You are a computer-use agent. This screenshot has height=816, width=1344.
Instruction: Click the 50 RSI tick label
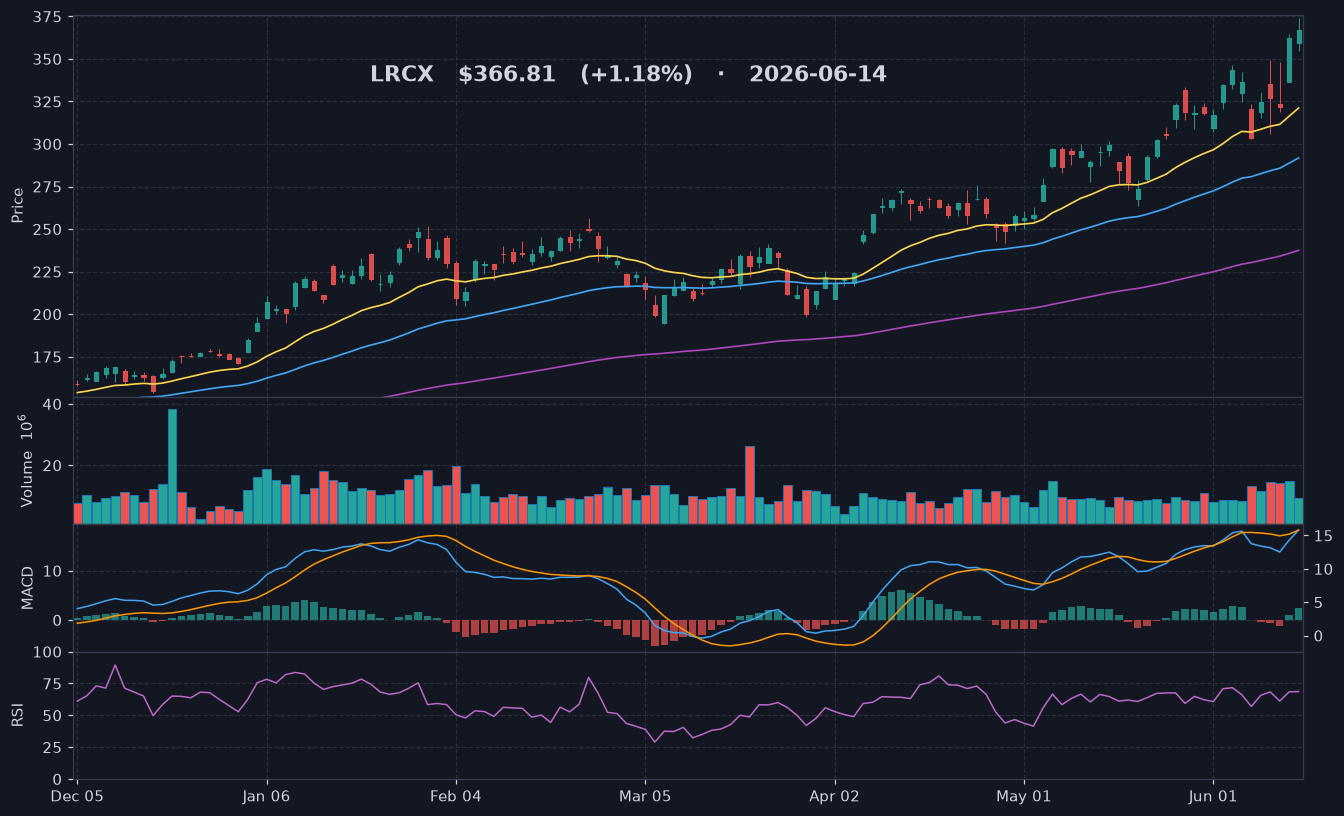pyautogui.click(x=53, y=716)
